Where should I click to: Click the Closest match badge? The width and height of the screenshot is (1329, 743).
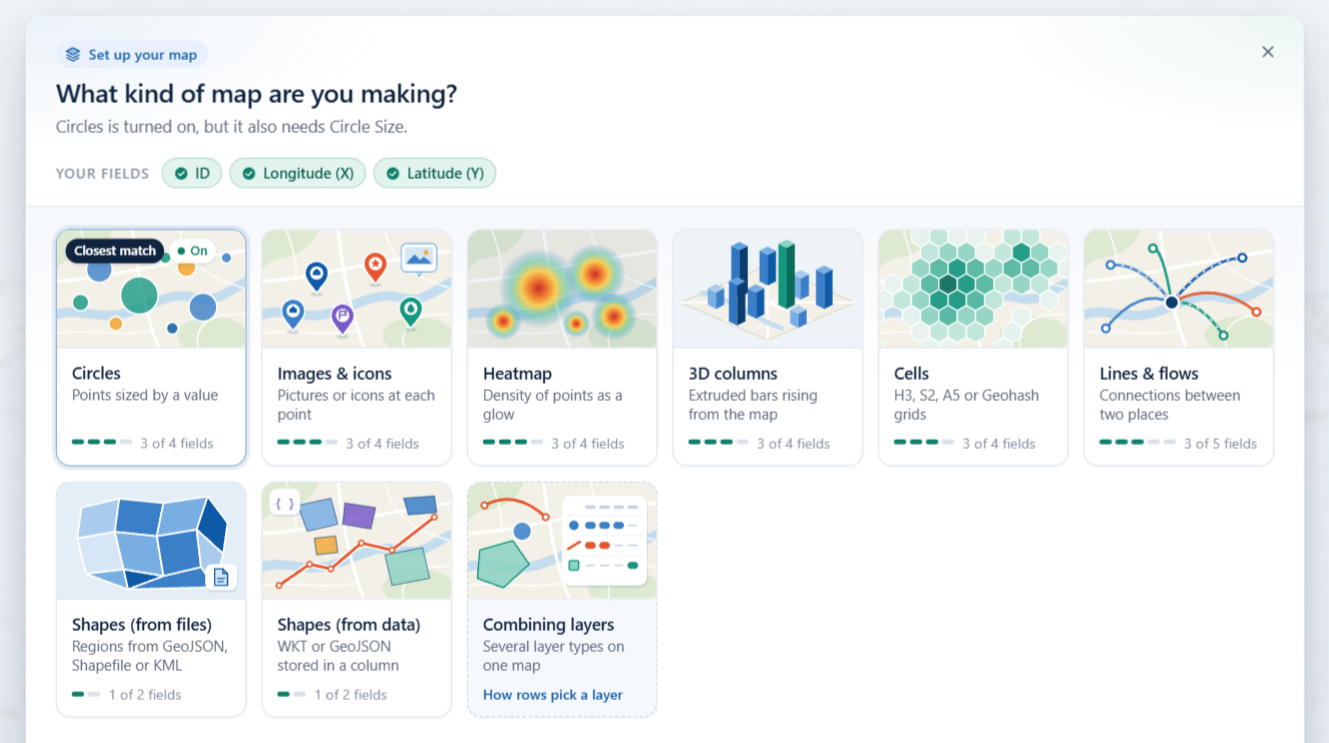tap(115, 251)
